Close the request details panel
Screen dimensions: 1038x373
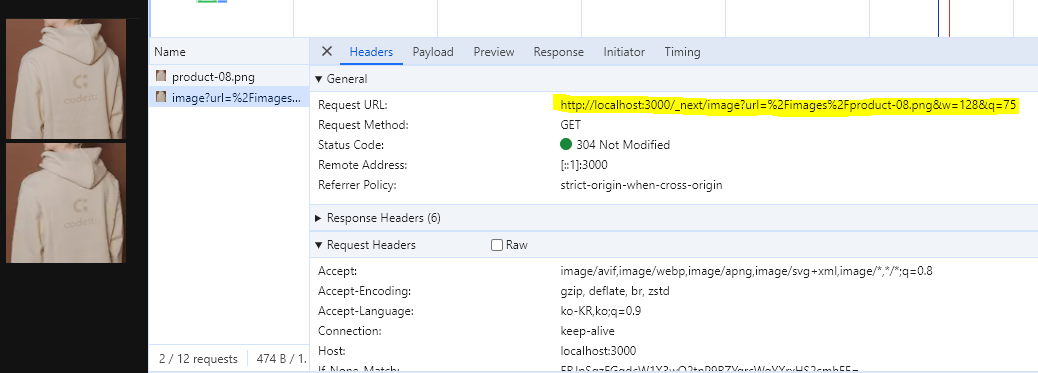coord(326,52)
